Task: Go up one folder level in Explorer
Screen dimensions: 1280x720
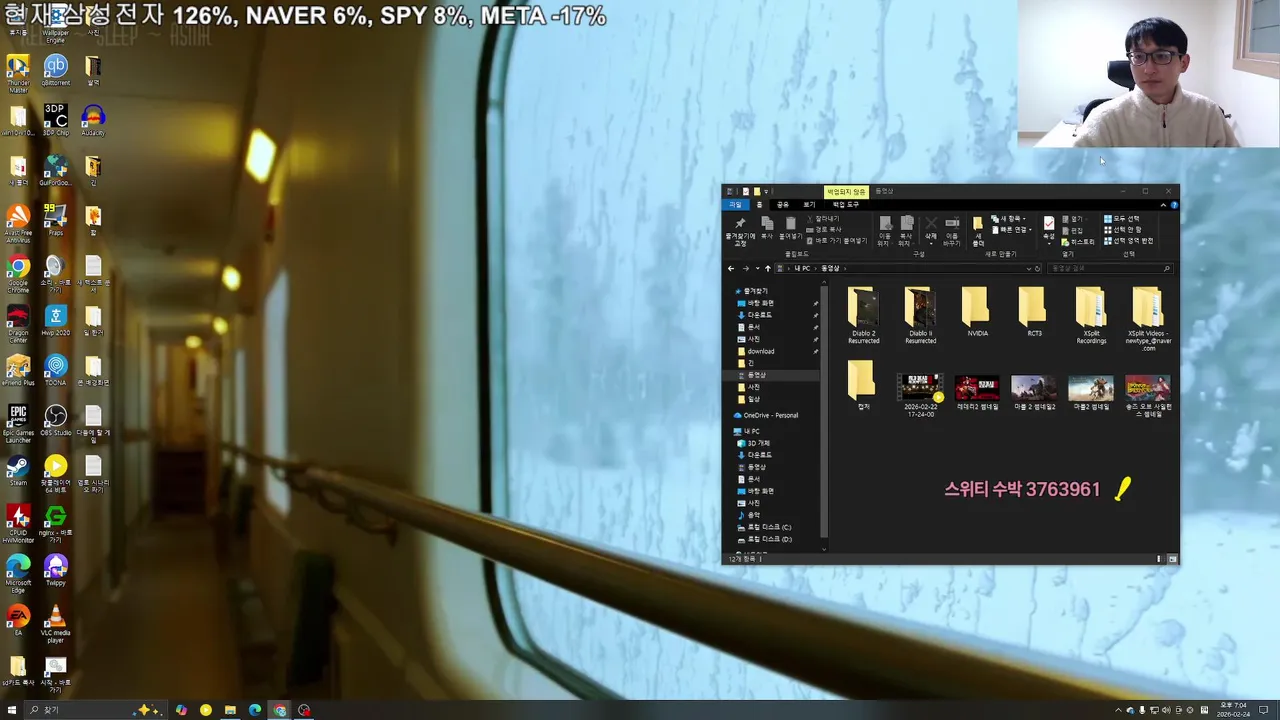Action: point(768,268)
